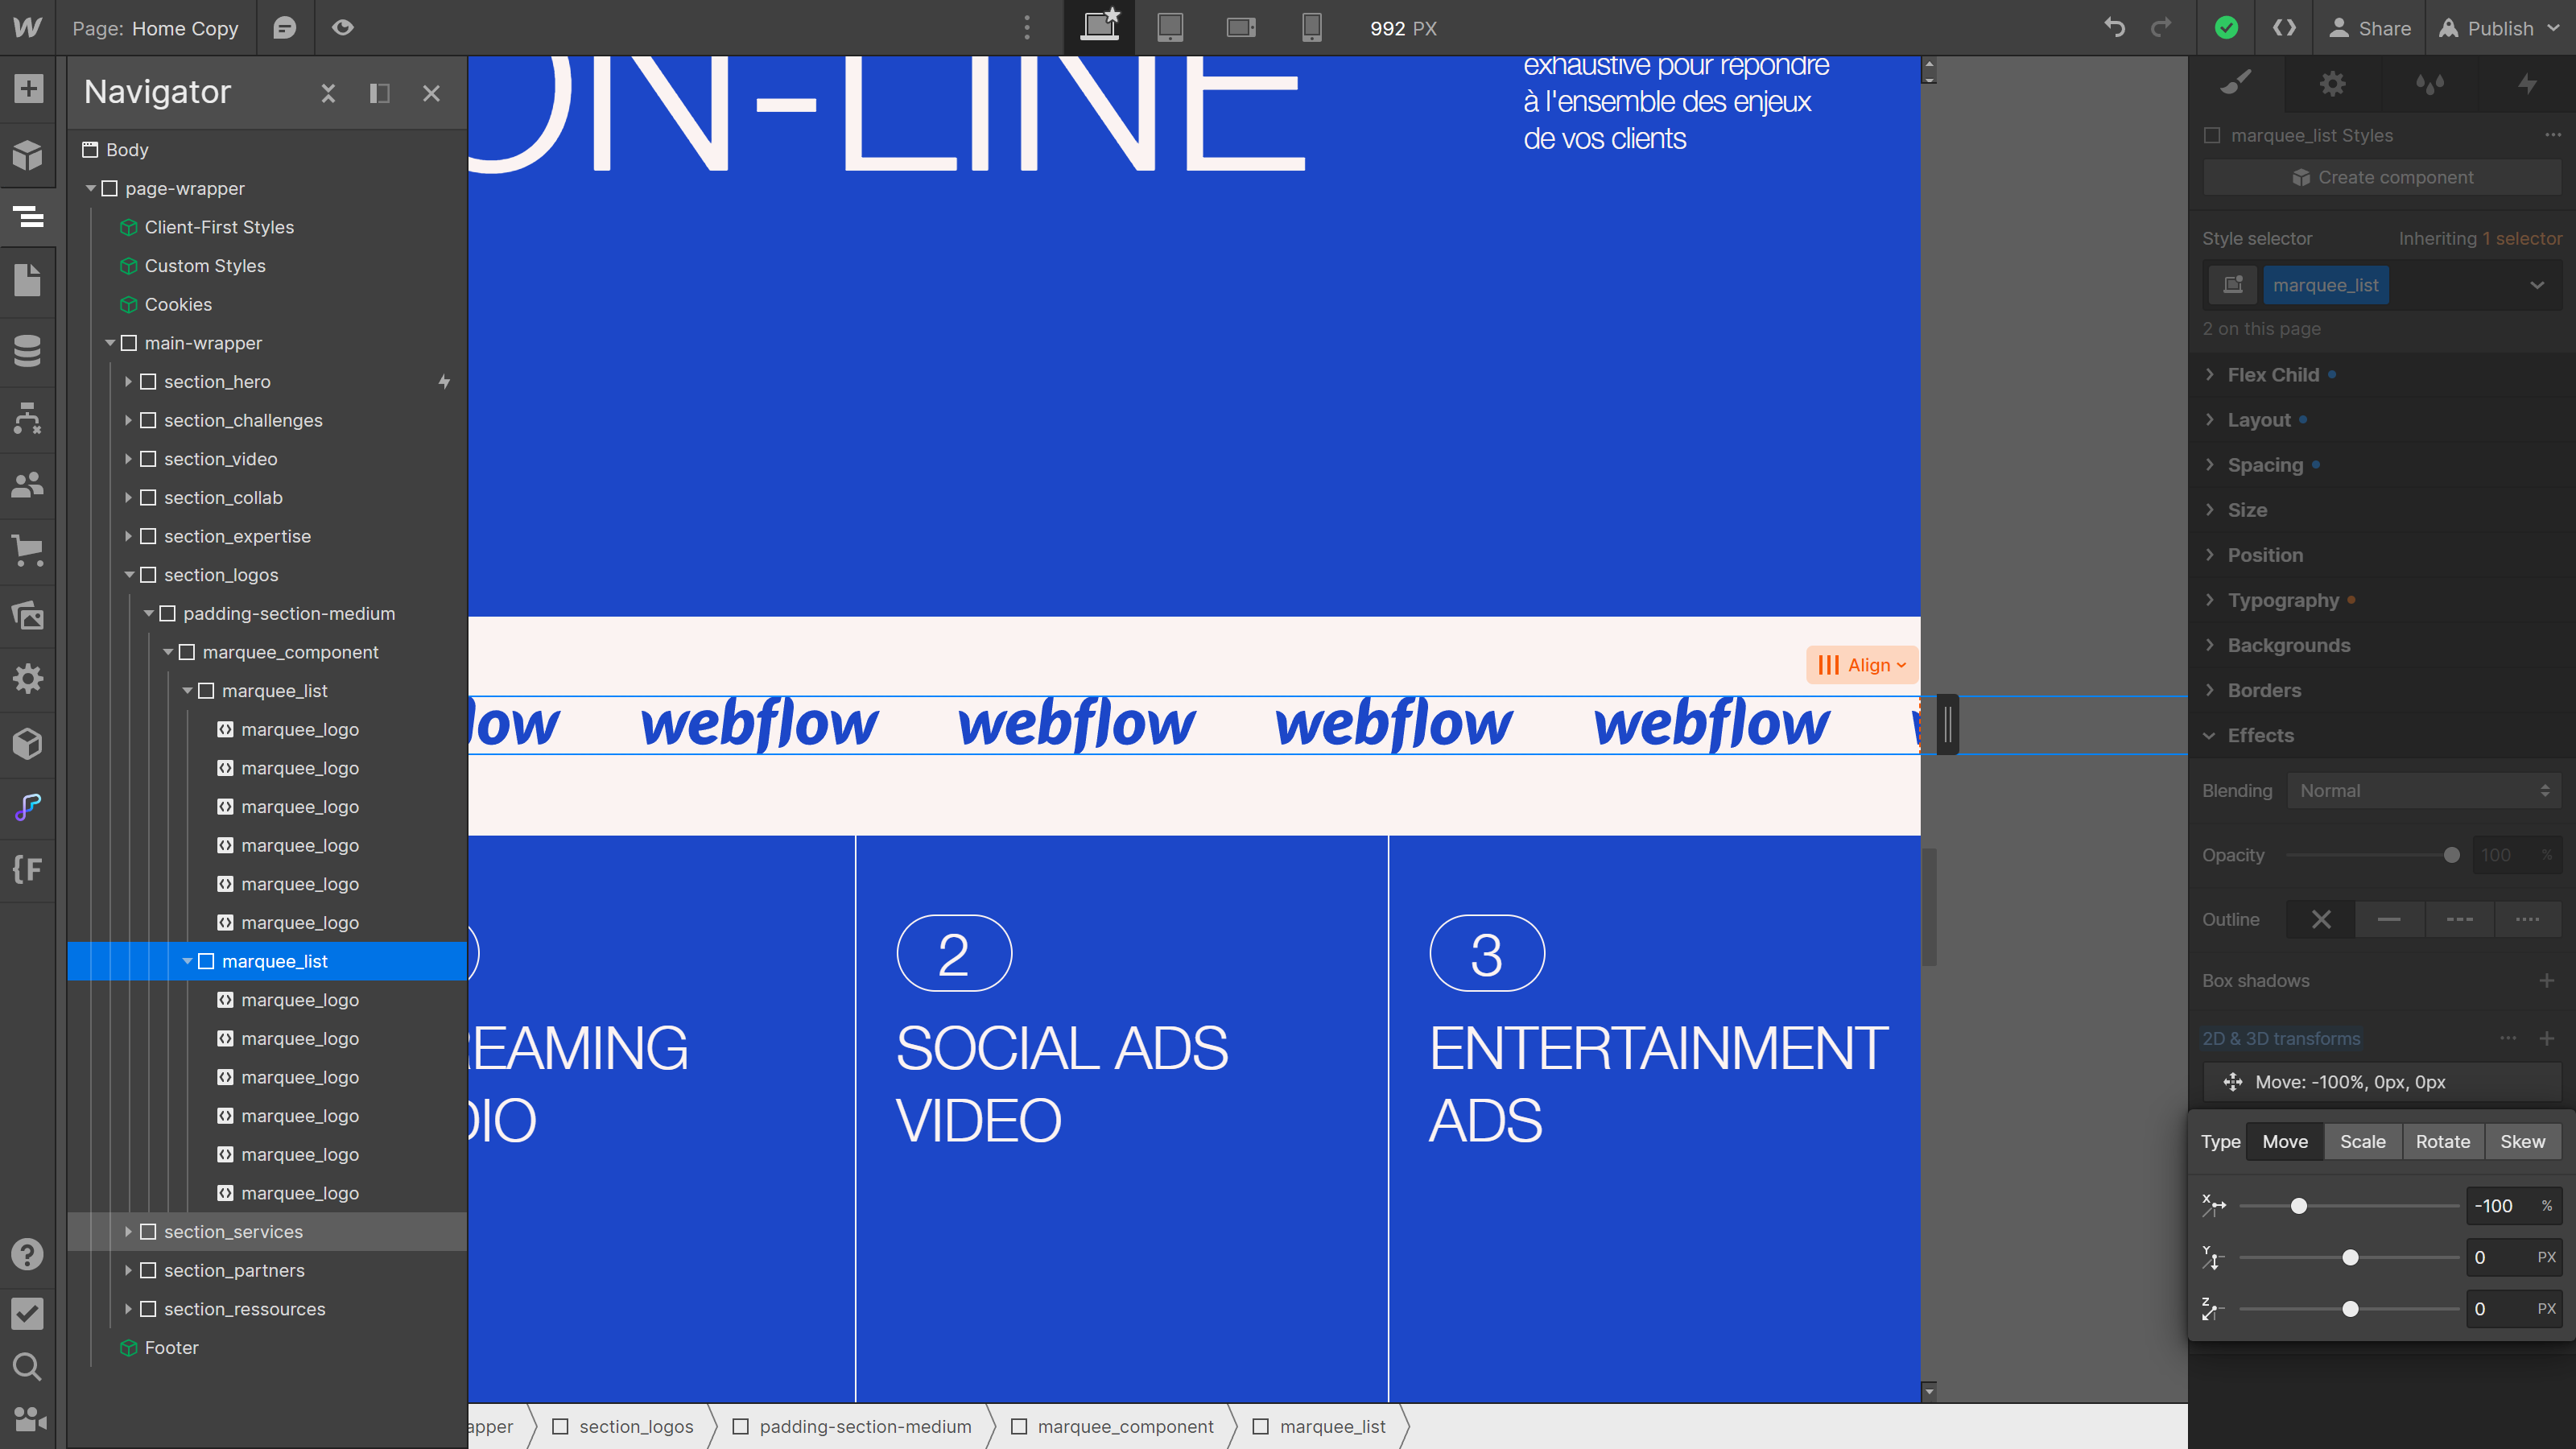
Task: Click the Share icon button
Action: (2385, 28)
